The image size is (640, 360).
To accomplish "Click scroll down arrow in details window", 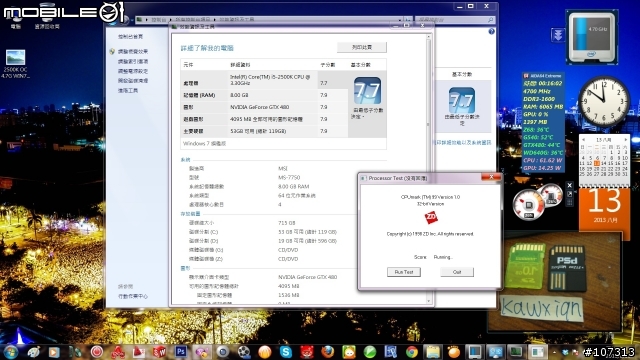I will point(429,301).
